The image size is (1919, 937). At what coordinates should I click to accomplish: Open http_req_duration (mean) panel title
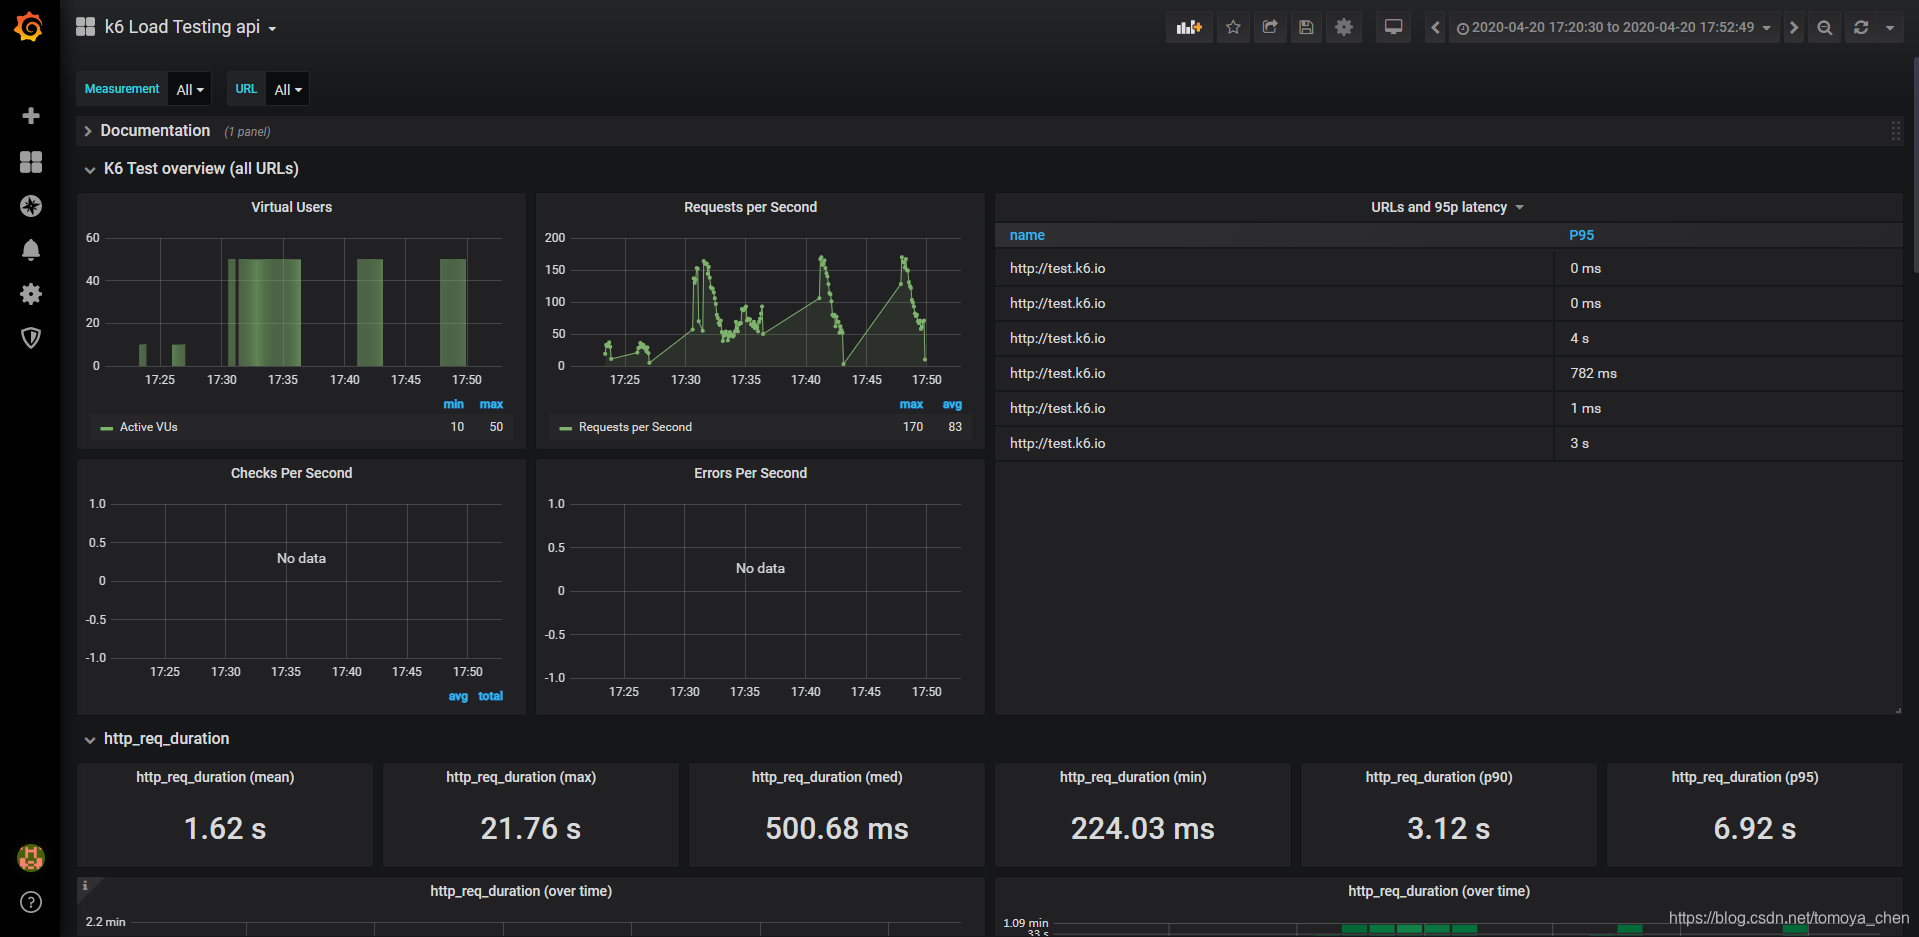pos(215,777)
